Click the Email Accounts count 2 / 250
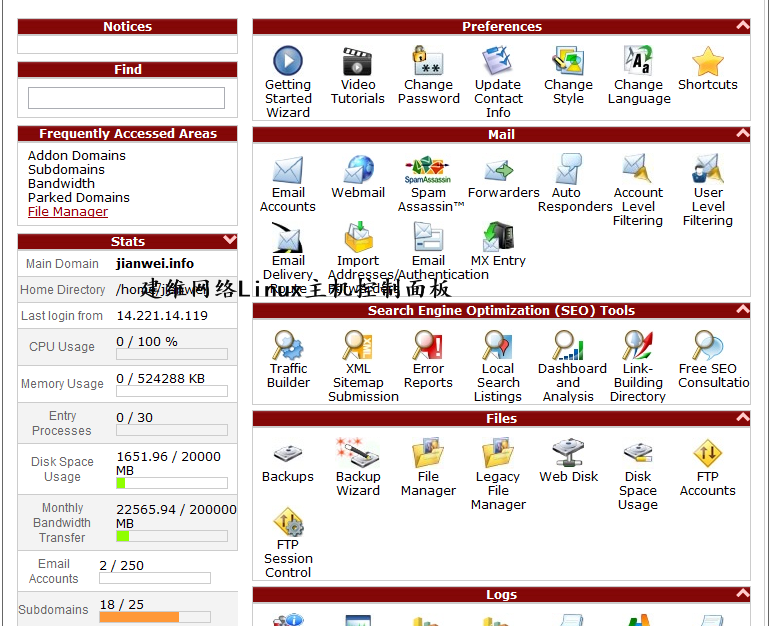 [x=122, y=566]
